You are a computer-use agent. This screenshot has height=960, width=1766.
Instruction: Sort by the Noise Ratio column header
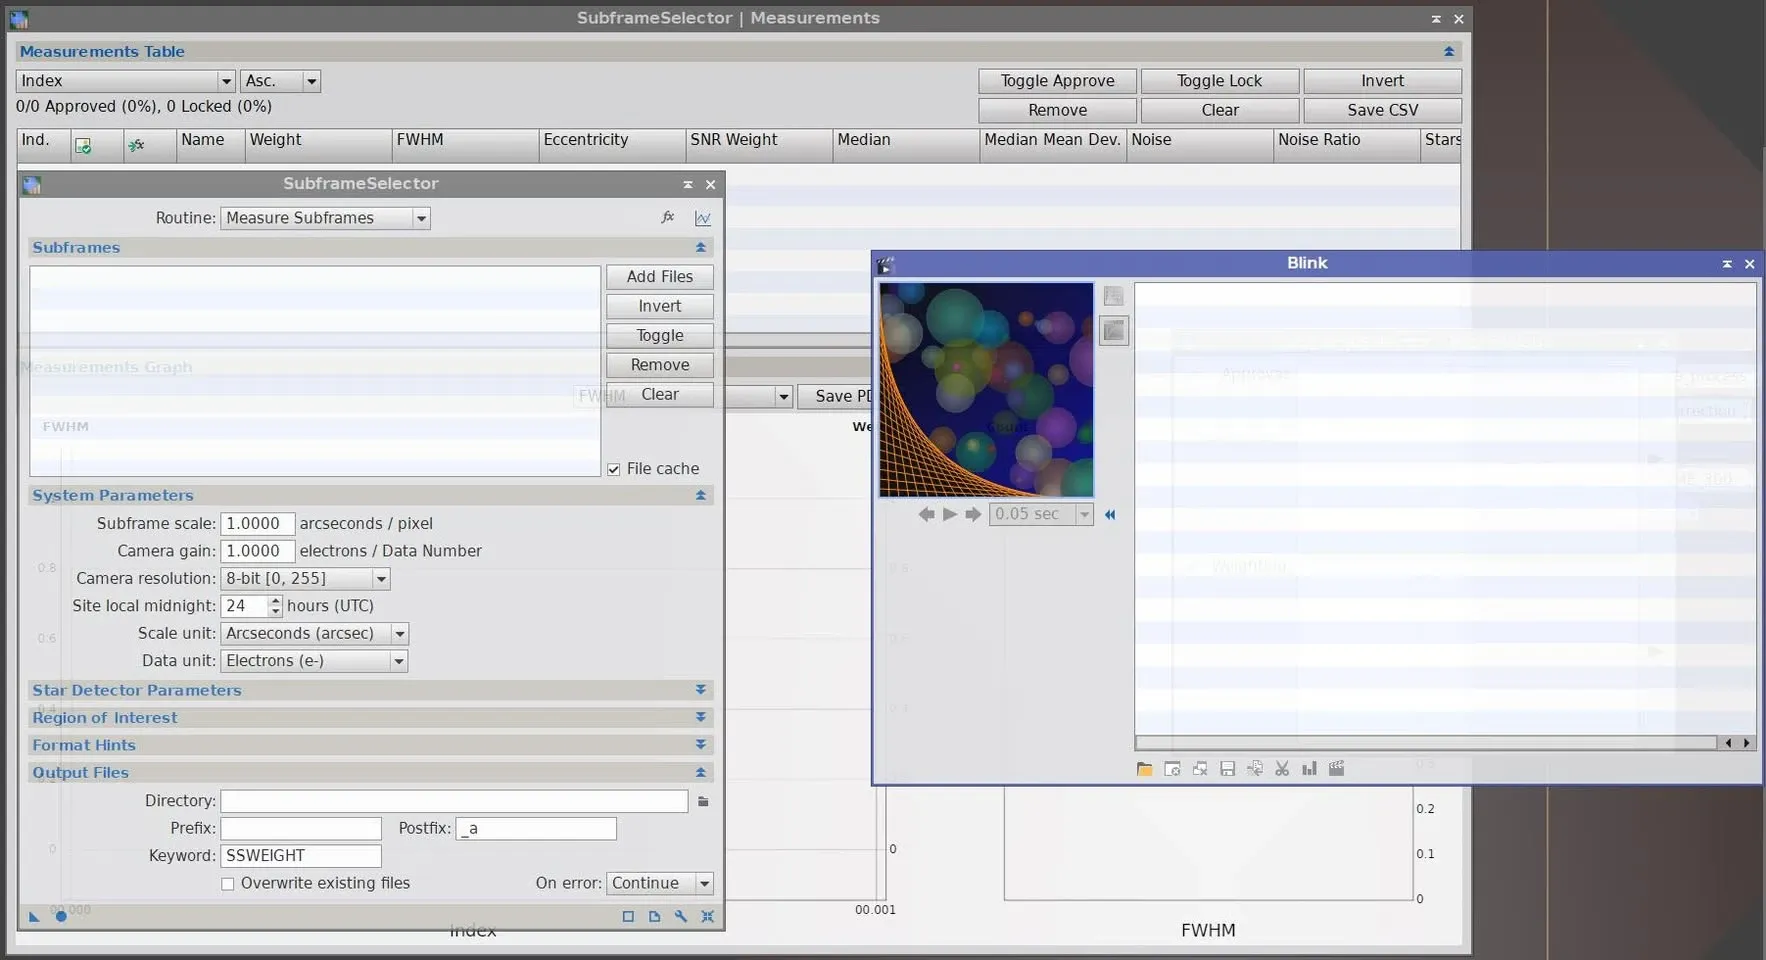pos(1346,145)
